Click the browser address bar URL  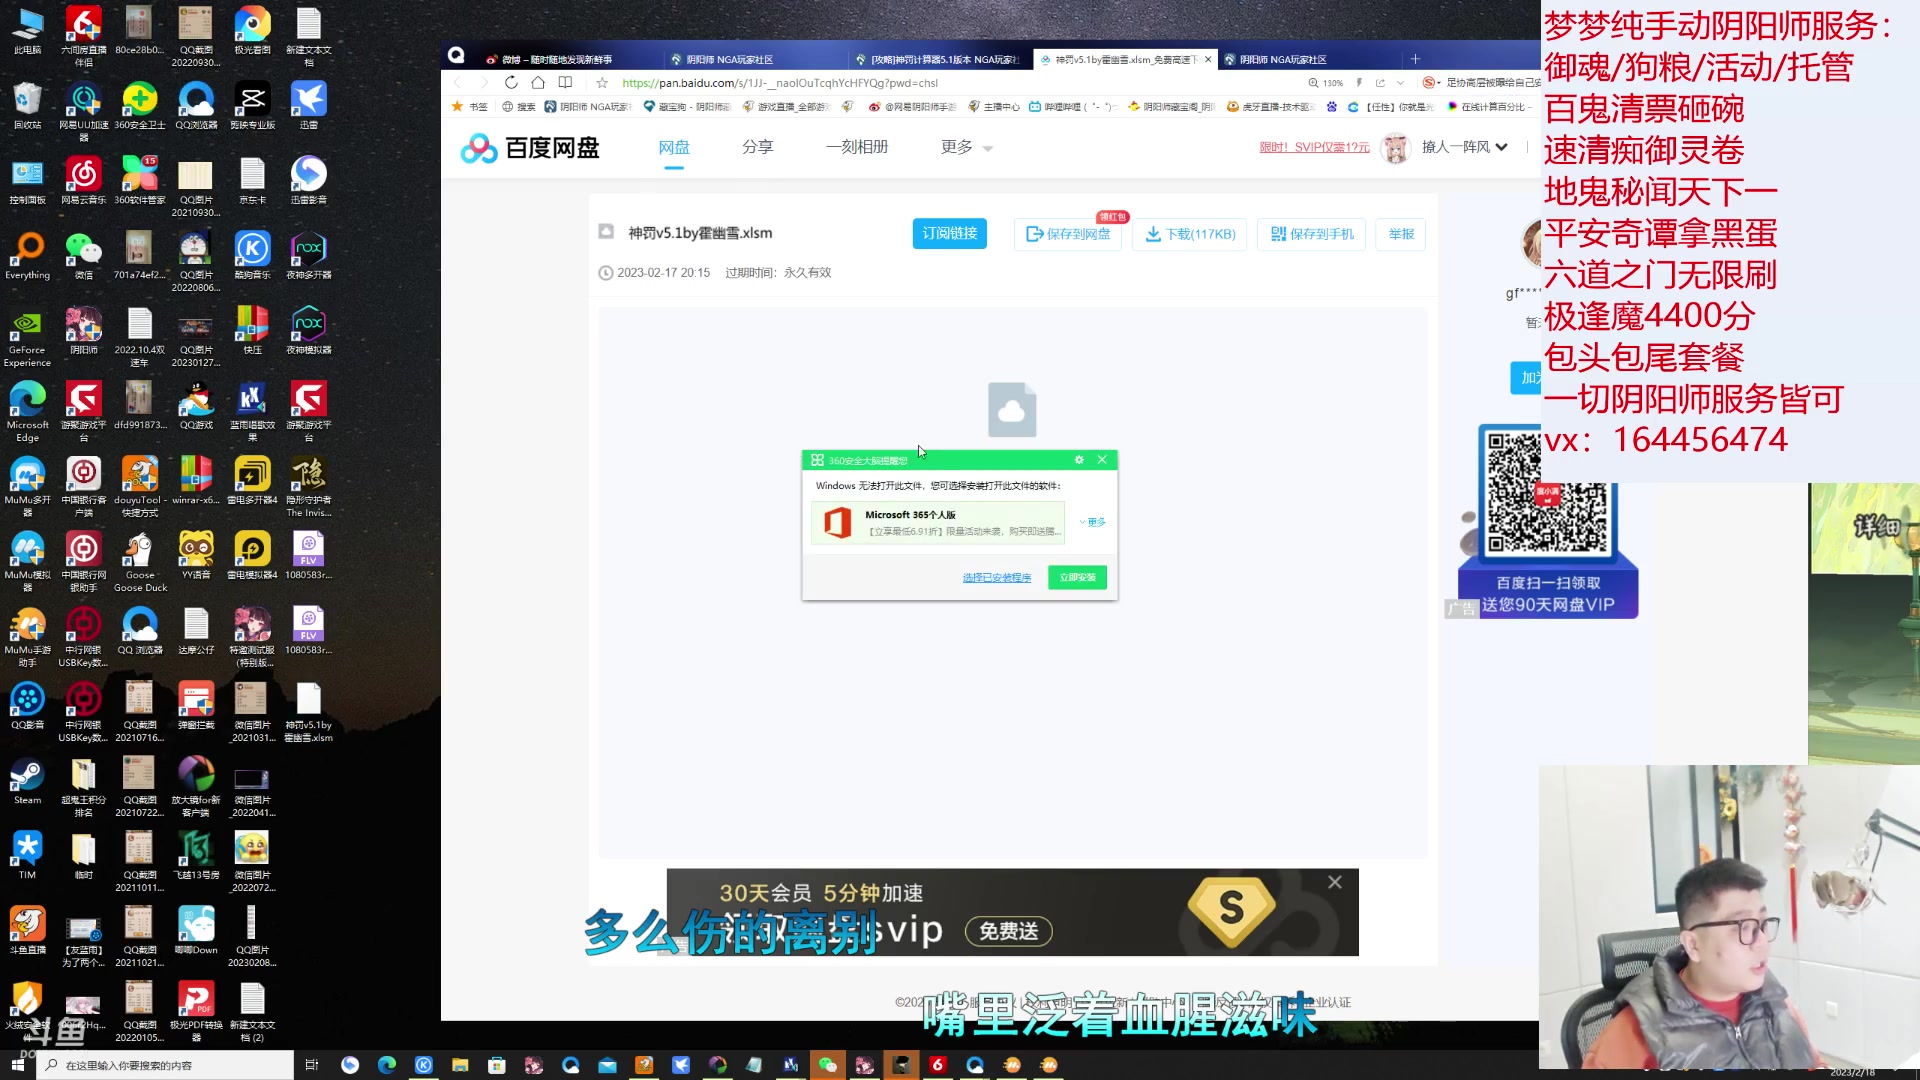[x=780, y=83]
